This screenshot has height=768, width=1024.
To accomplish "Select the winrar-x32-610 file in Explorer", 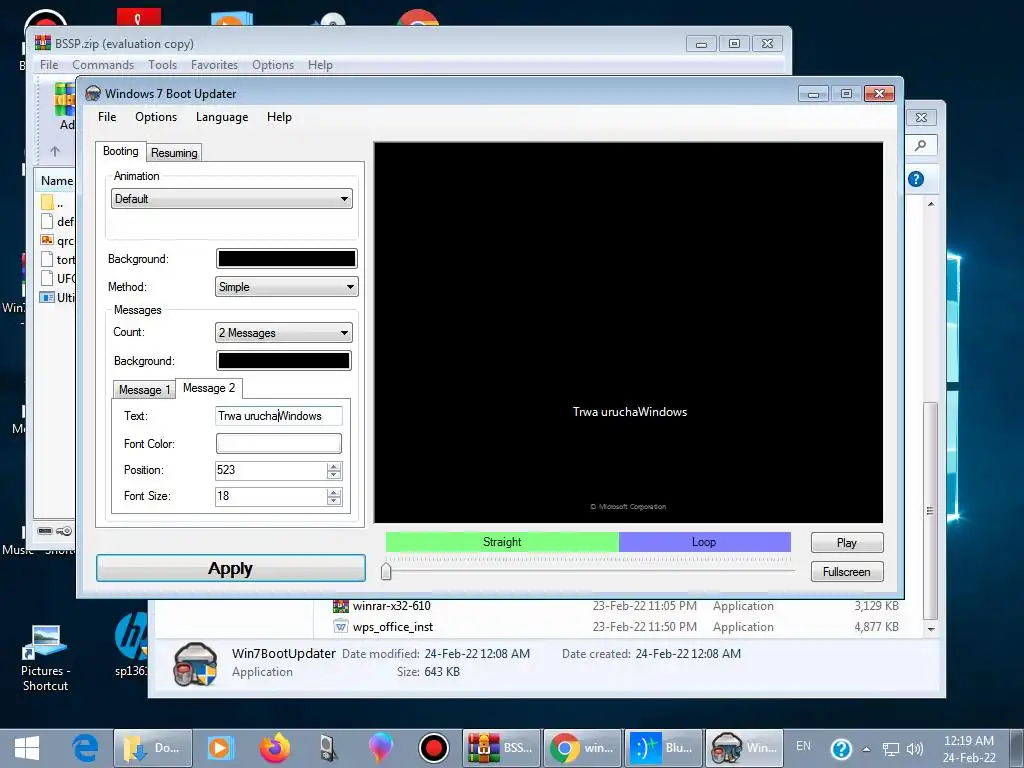I will tap(392, 606).
